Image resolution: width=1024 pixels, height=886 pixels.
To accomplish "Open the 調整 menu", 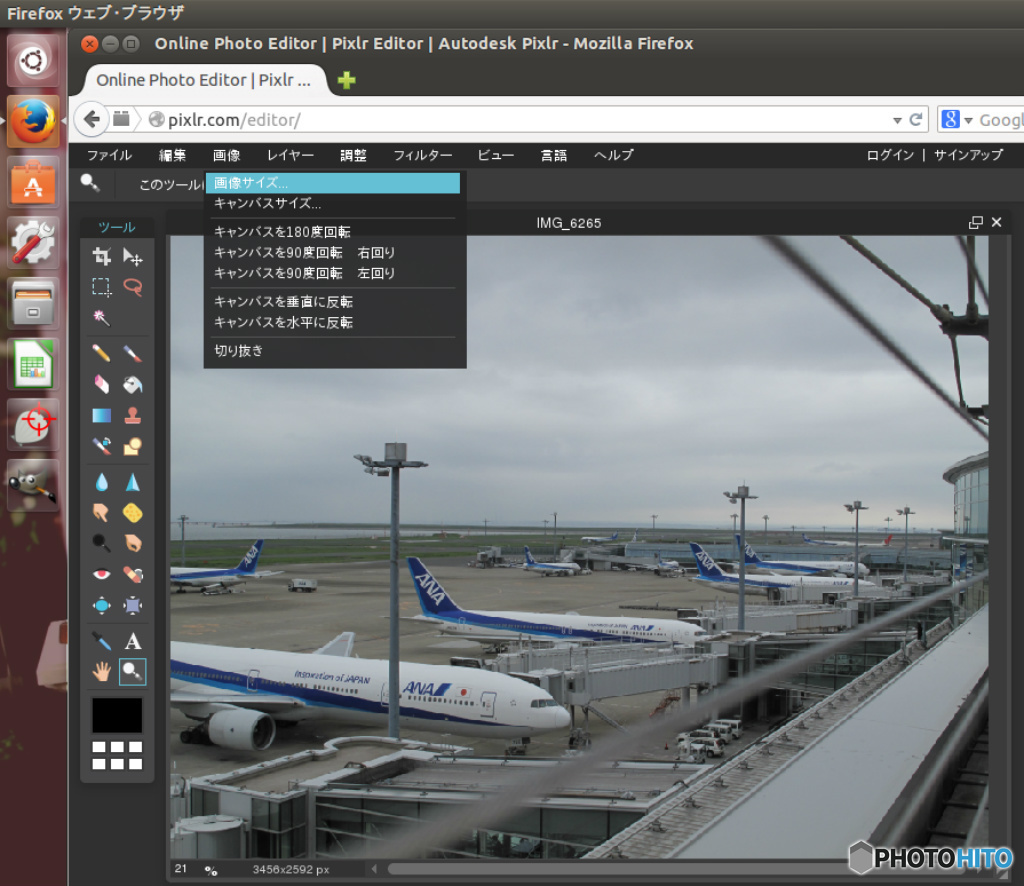I will [353, 155].
